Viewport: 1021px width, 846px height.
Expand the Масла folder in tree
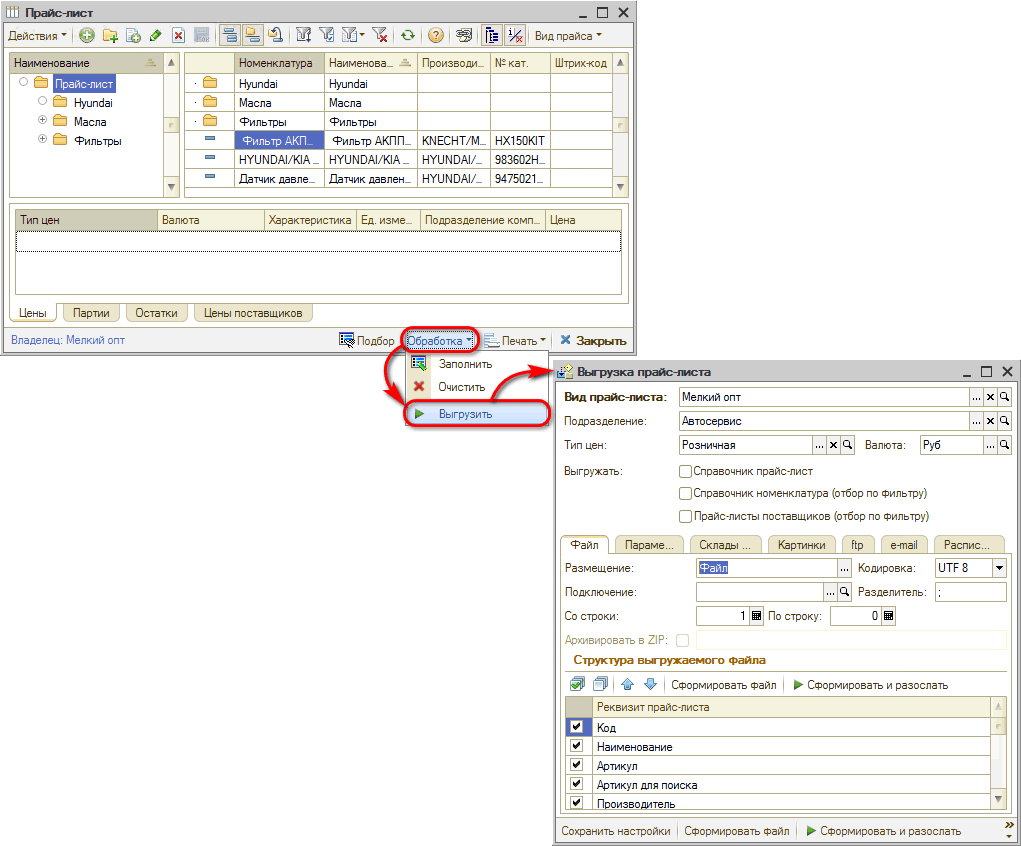tap(43, 121)
